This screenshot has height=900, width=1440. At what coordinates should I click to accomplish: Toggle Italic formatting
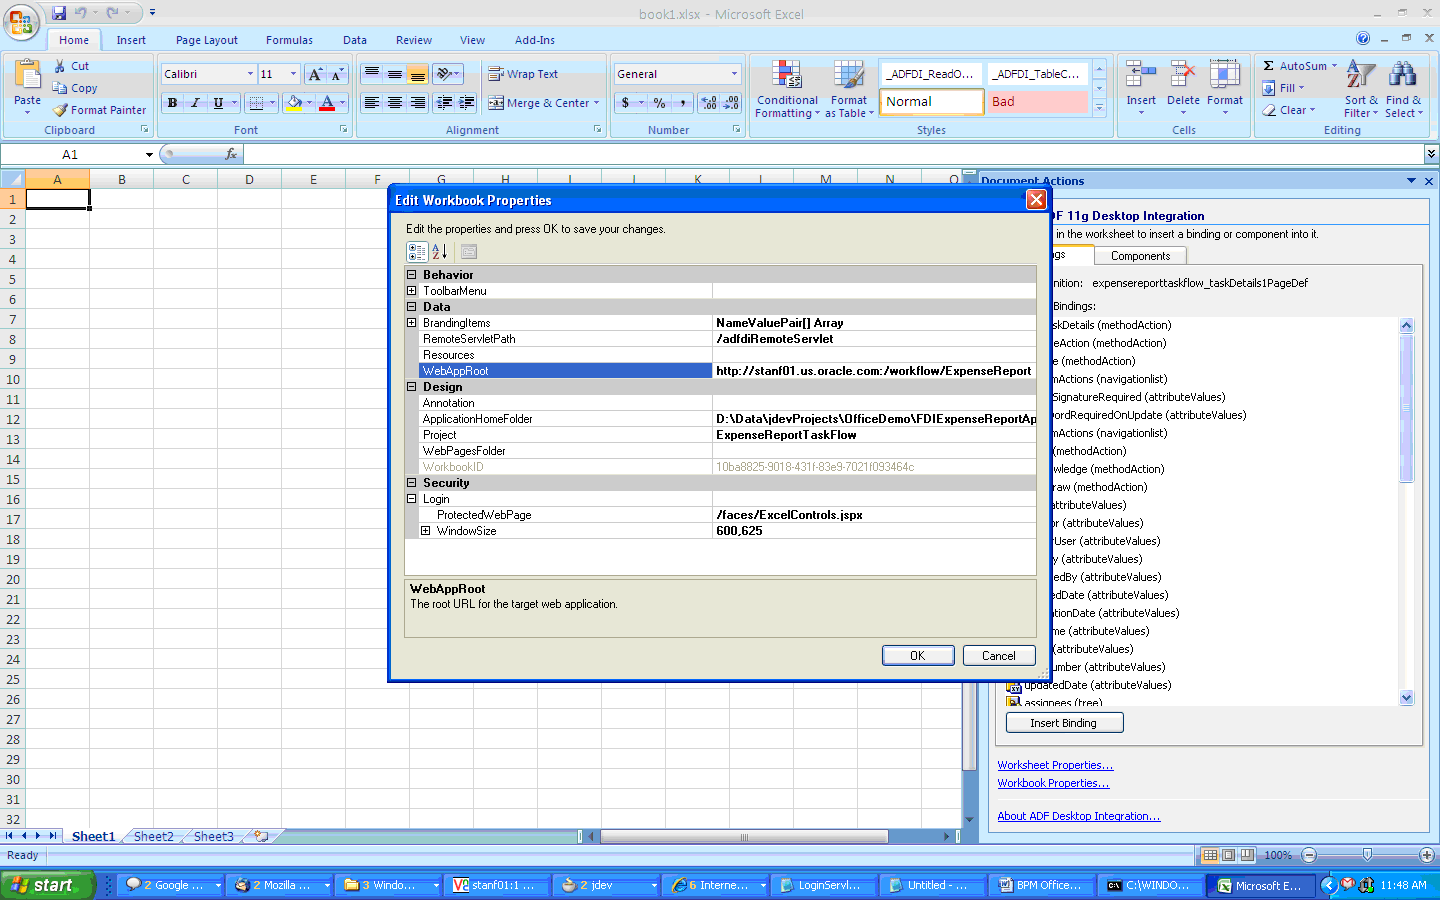(195, 102)
